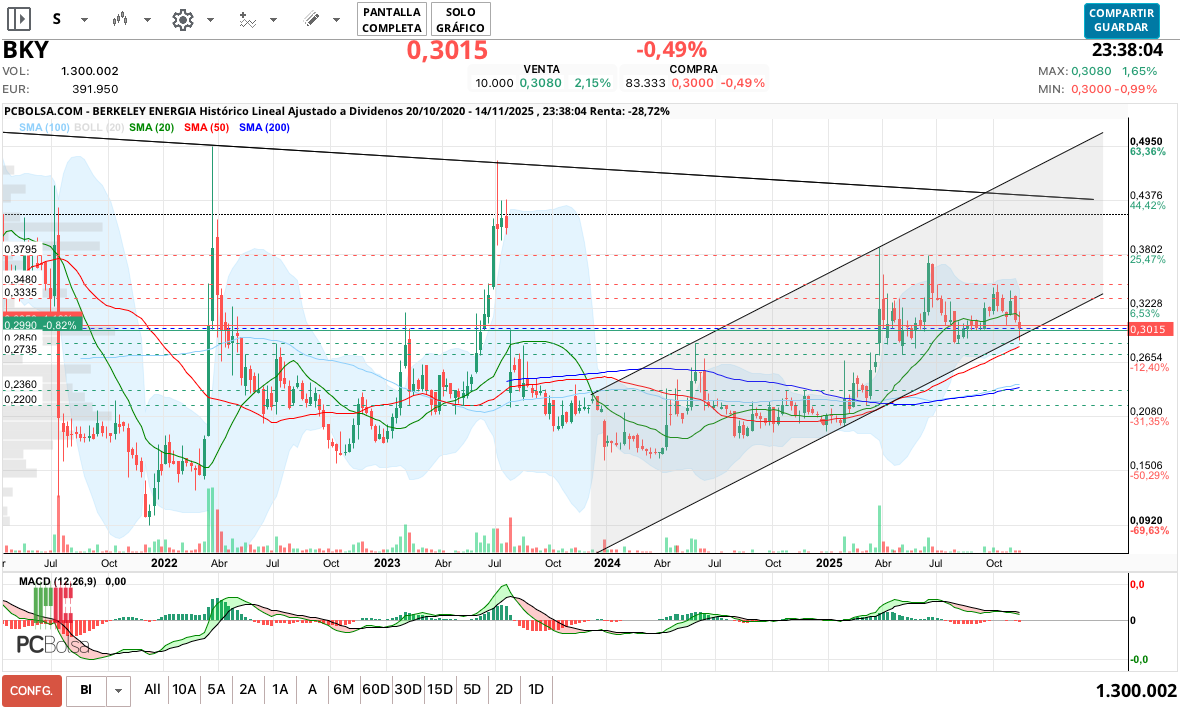
Task: Toggle the SMA (50) indicator label
Action: [207, 128]
